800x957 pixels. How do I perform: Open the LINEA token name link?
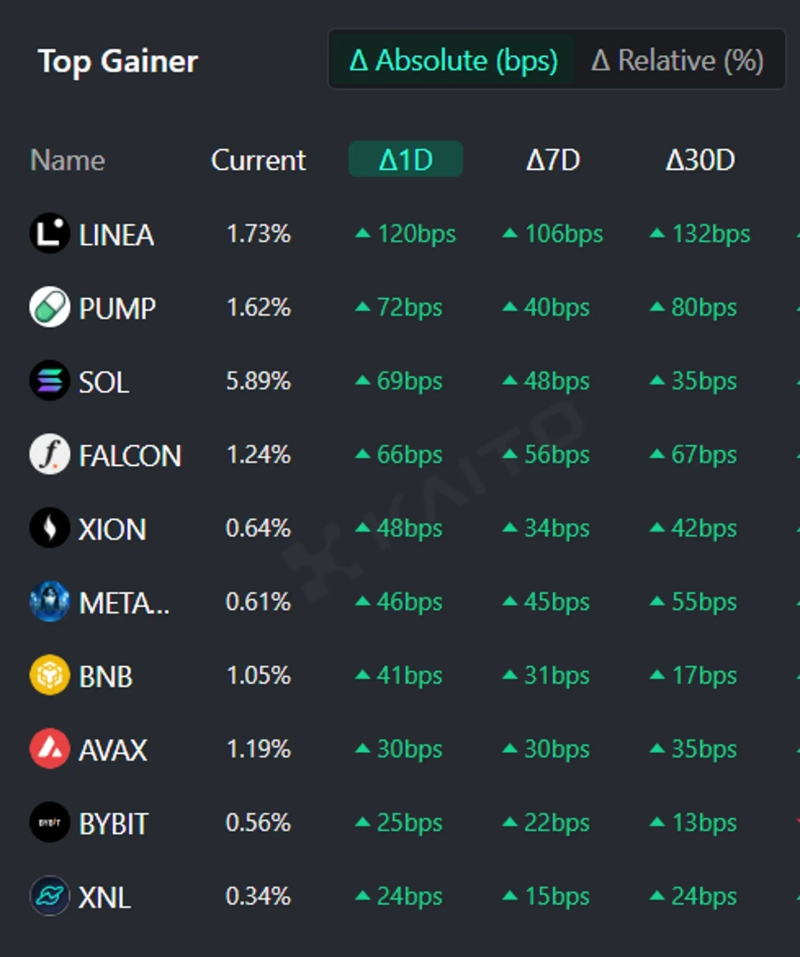tap(116, 235)
